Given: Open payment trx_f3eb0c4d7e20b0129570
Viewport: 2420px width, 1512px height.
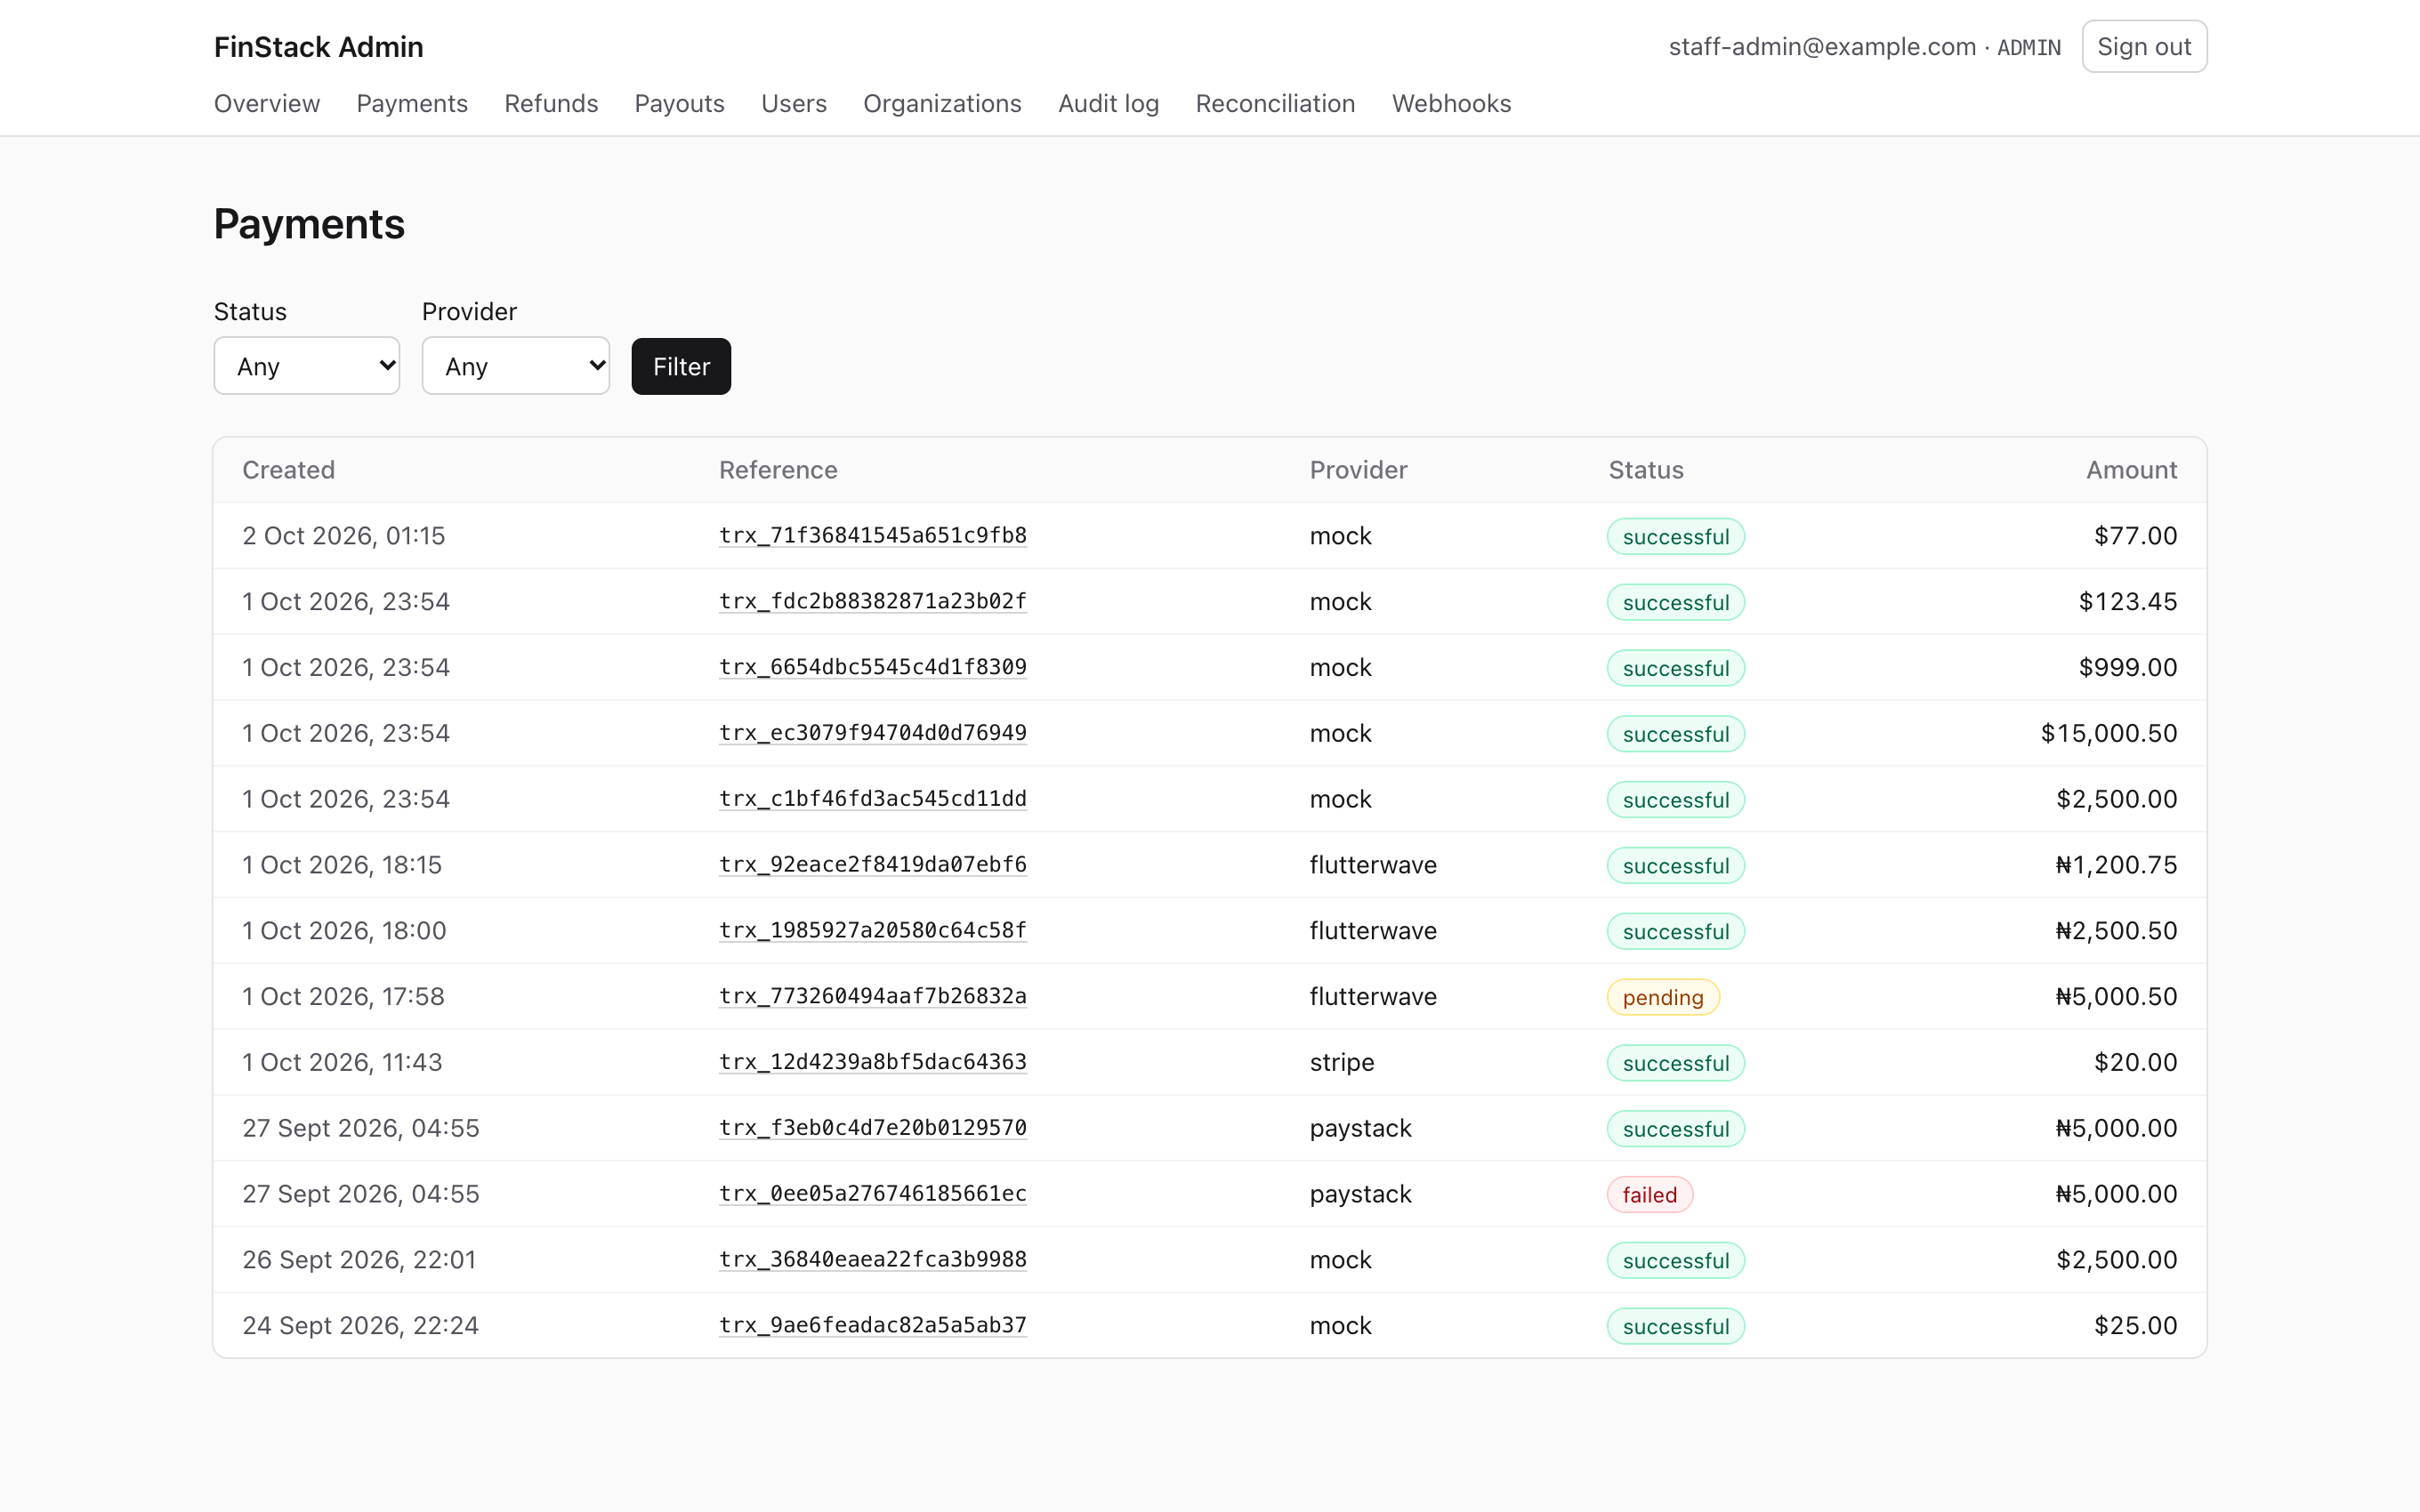Looking at the screenshot, I should (873, 1128).
